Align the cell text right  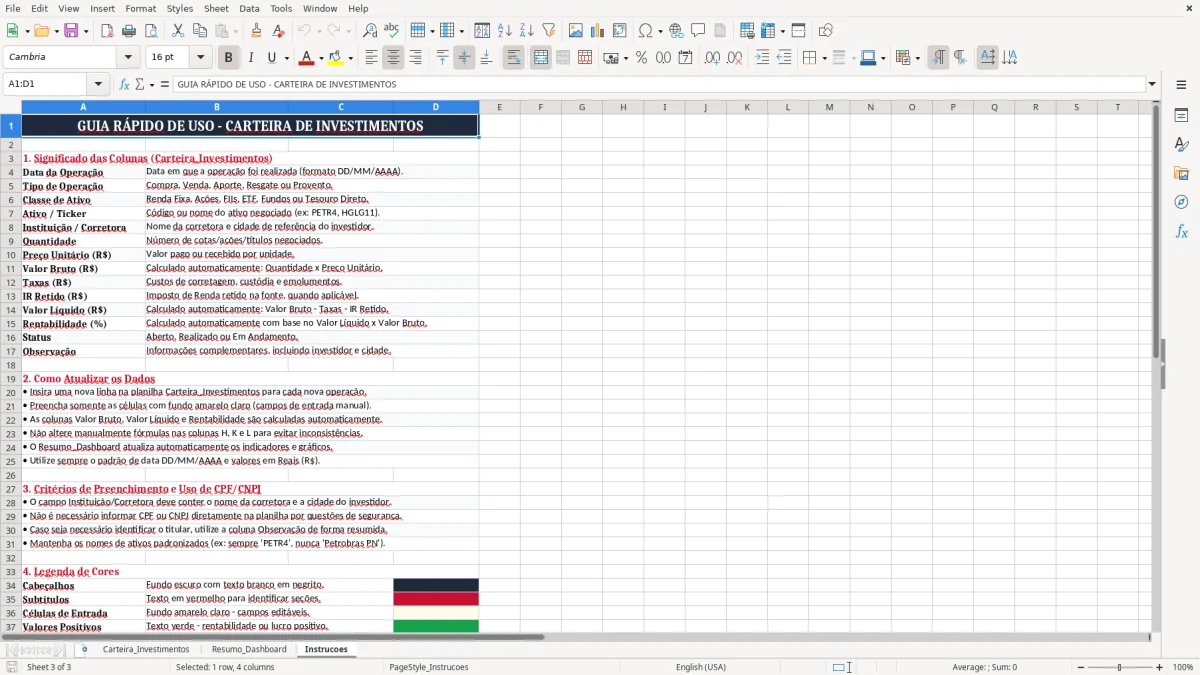pos(415,58)
